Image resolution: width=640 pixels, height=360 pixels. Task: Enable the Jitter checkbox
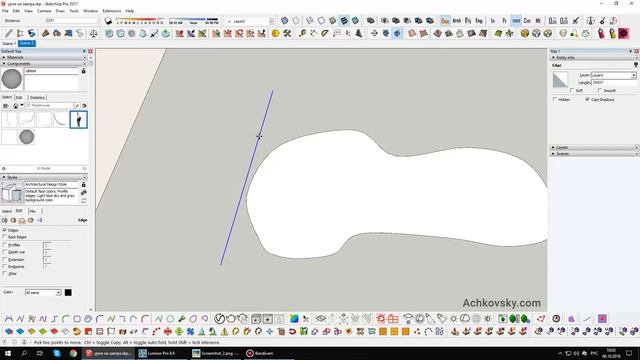(5, 273)
